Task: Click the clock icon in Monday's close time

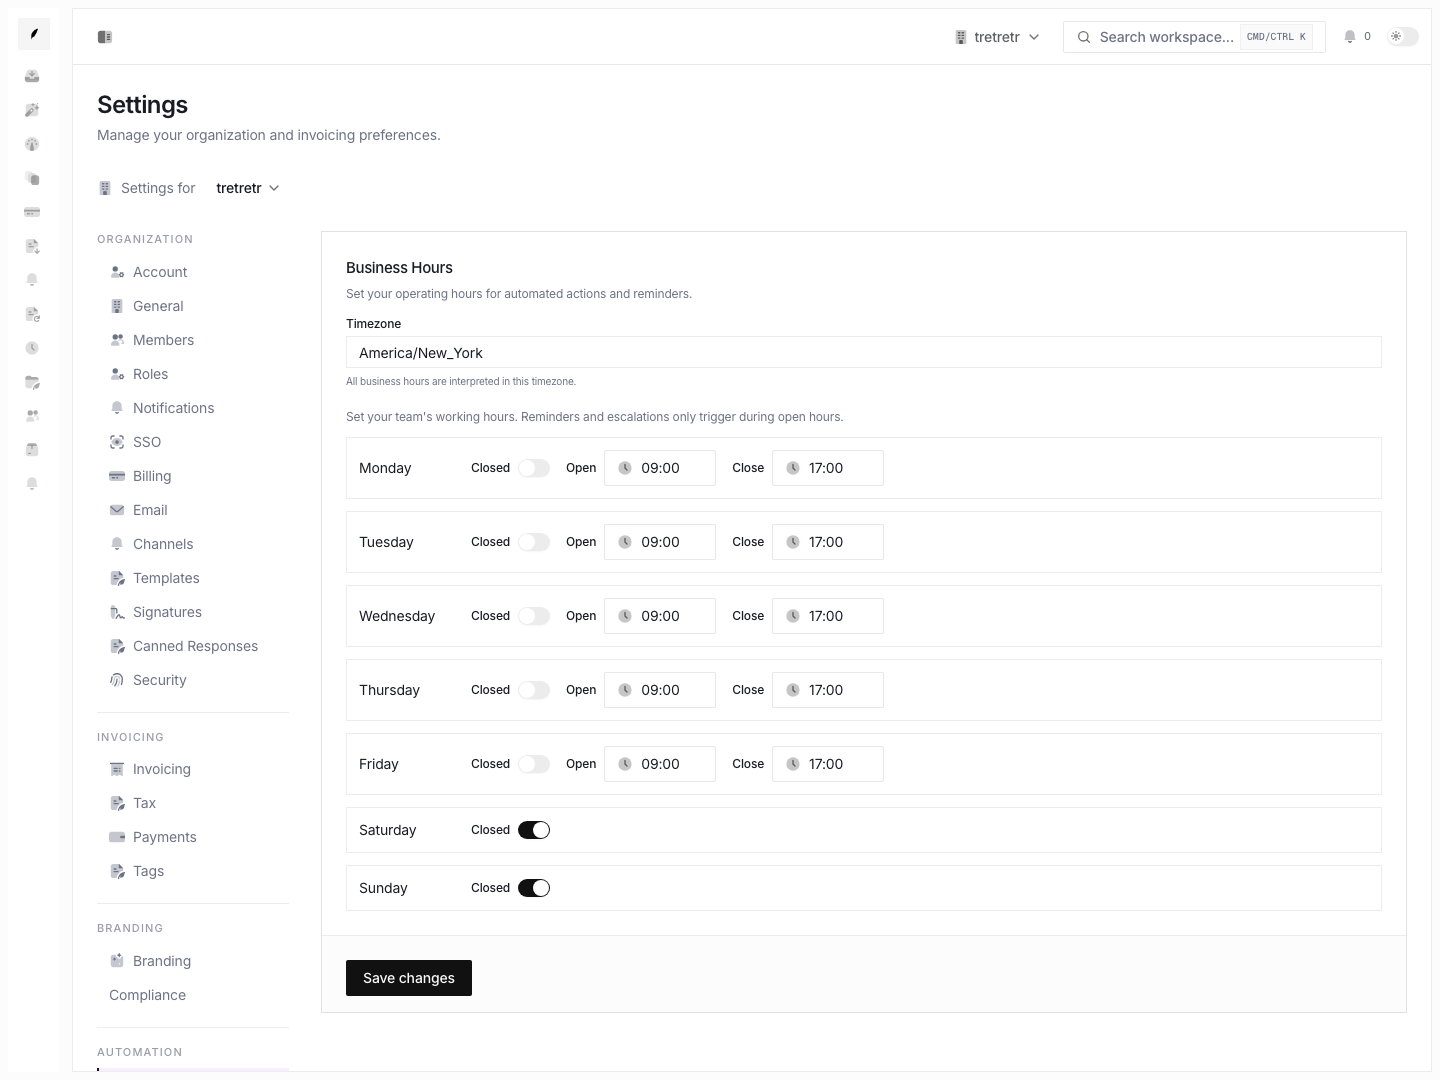Action: 793,468
